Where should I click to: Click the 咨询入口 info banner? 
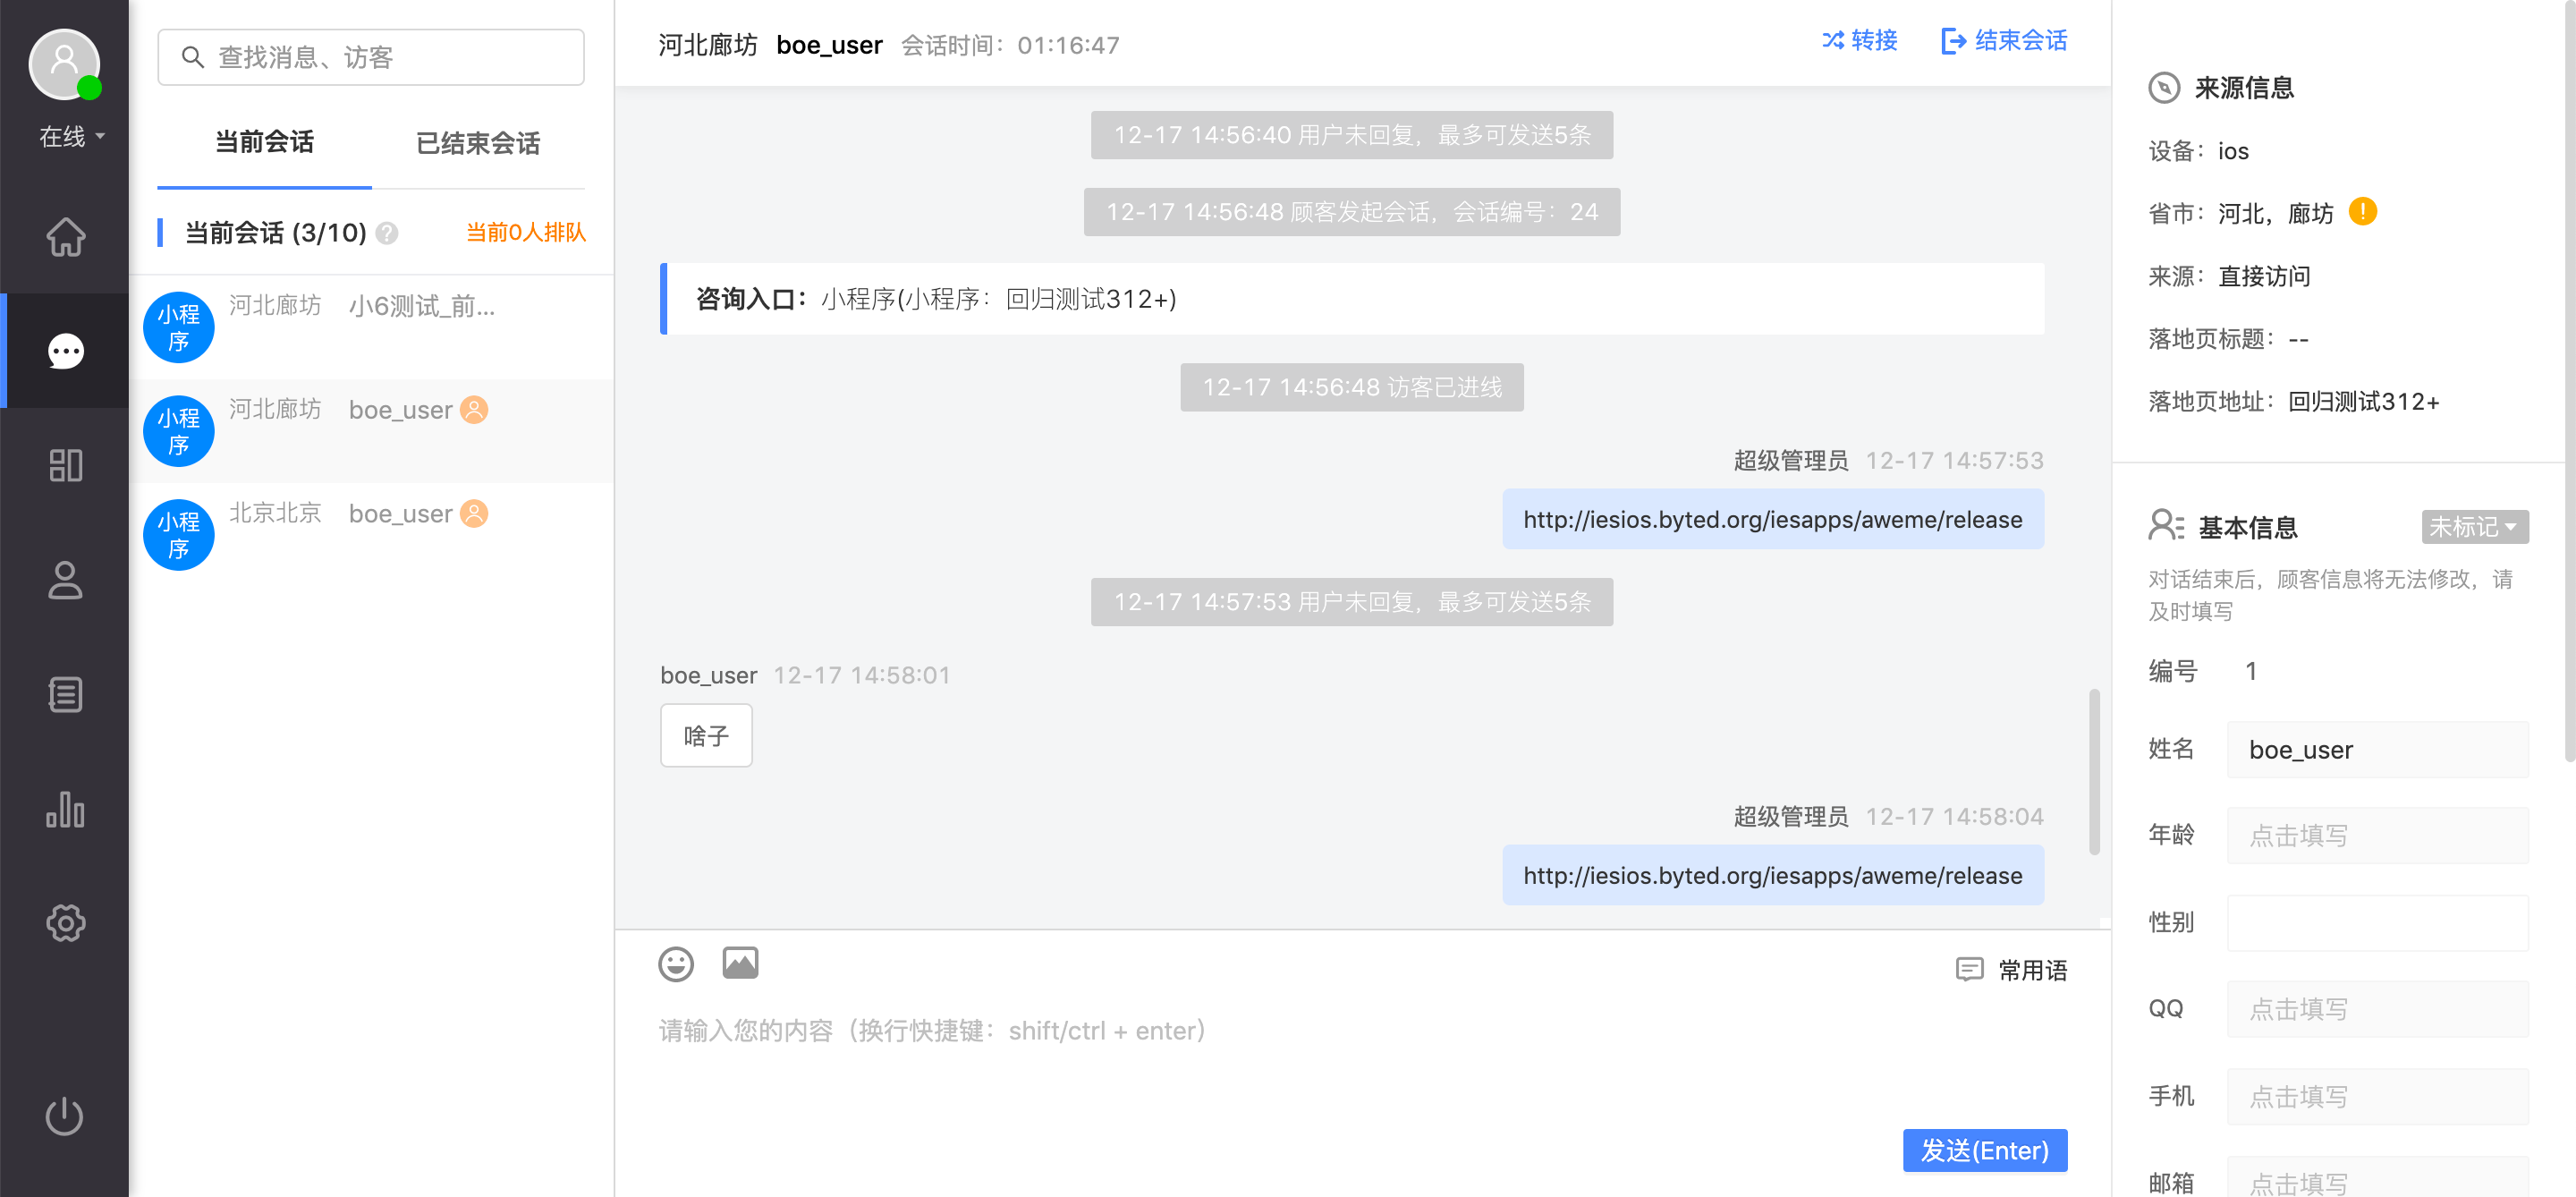pos(1352,299)
